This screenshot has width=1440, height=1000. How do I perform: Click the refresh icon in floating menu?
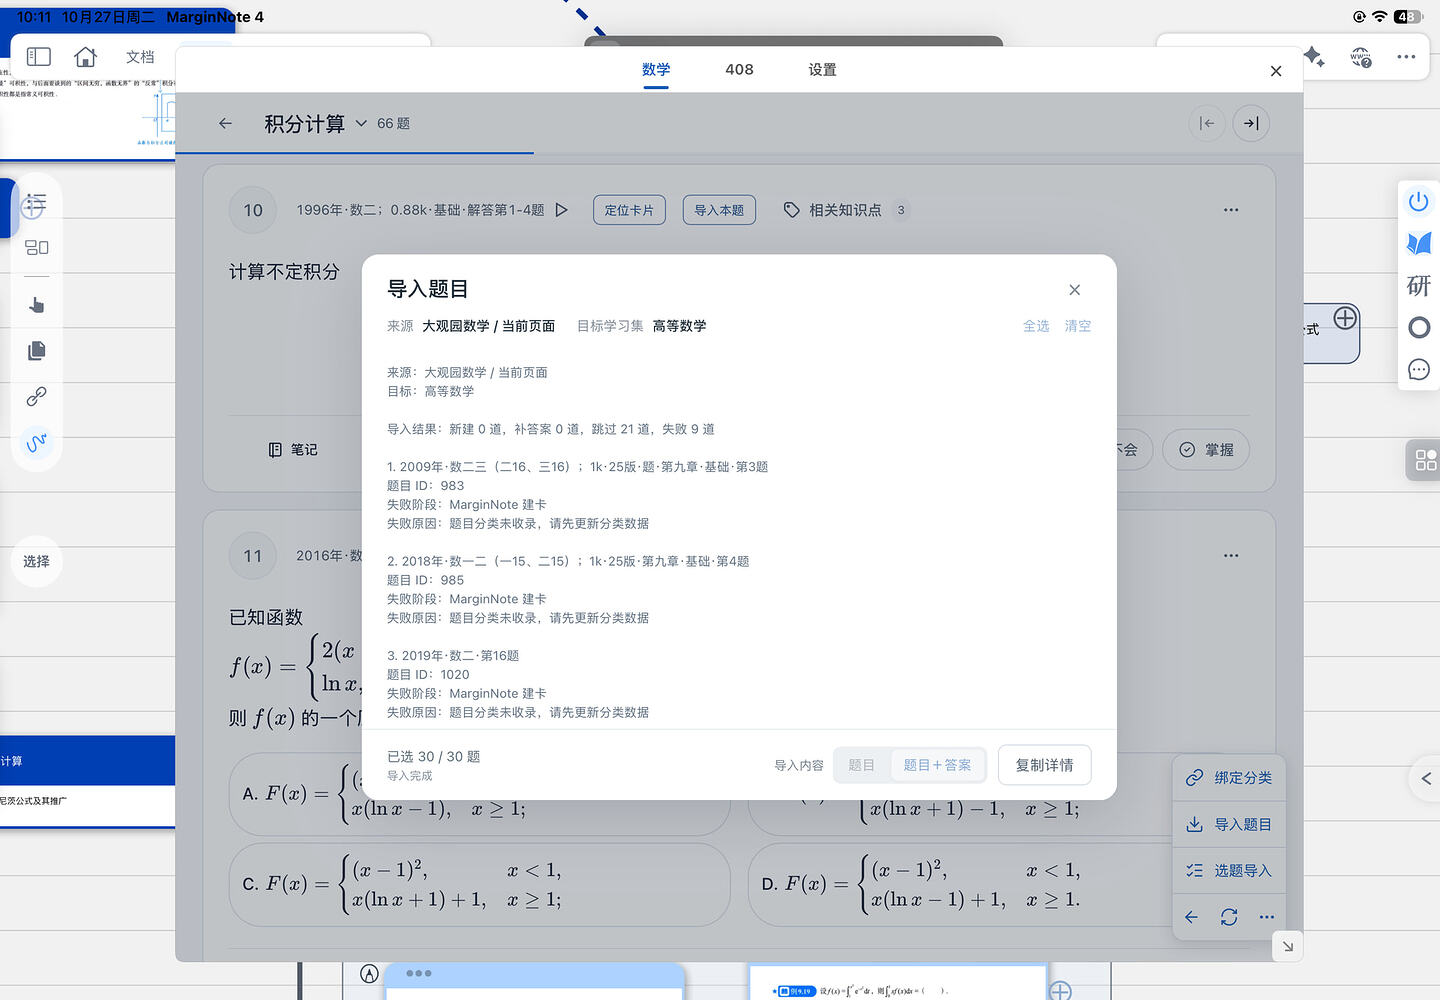click(x=1229, y=917)
